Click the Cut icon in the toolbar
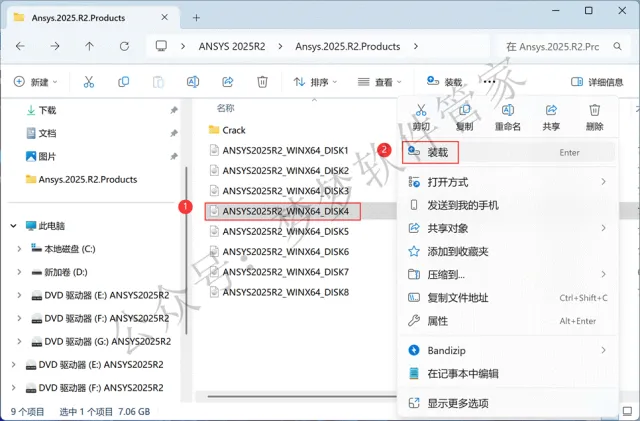 tap(89, 82)
